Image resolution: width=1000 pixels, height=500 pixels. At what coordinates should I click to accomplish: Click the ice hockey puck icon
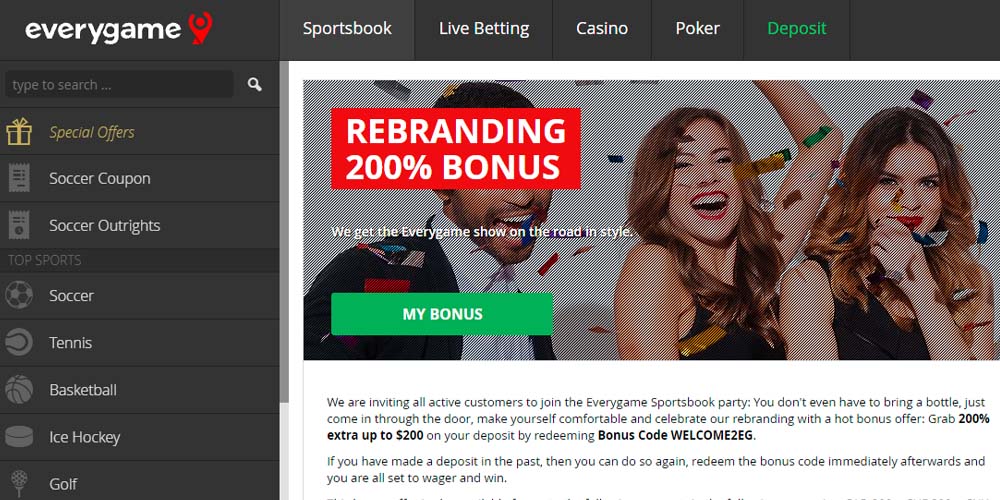click(19, 437)
